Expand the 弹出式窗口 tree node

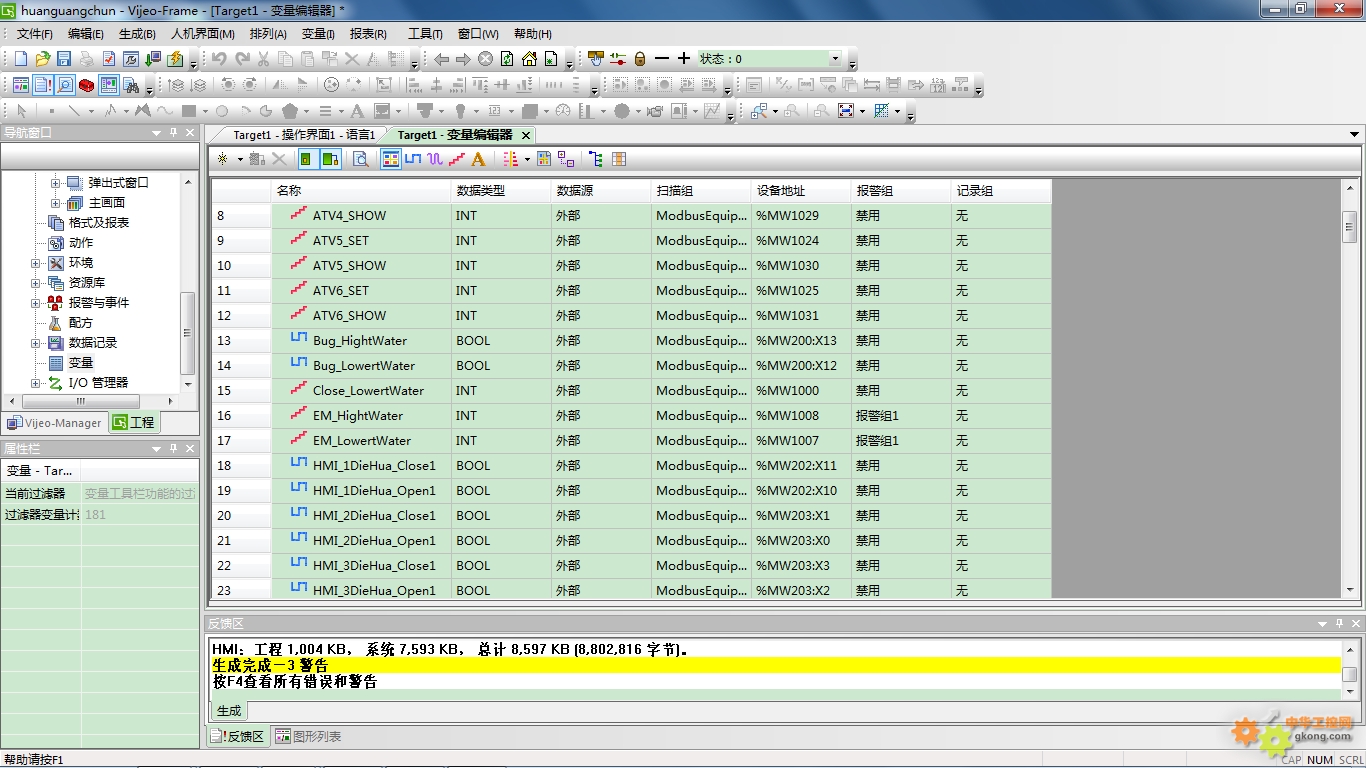pos(56,183)
